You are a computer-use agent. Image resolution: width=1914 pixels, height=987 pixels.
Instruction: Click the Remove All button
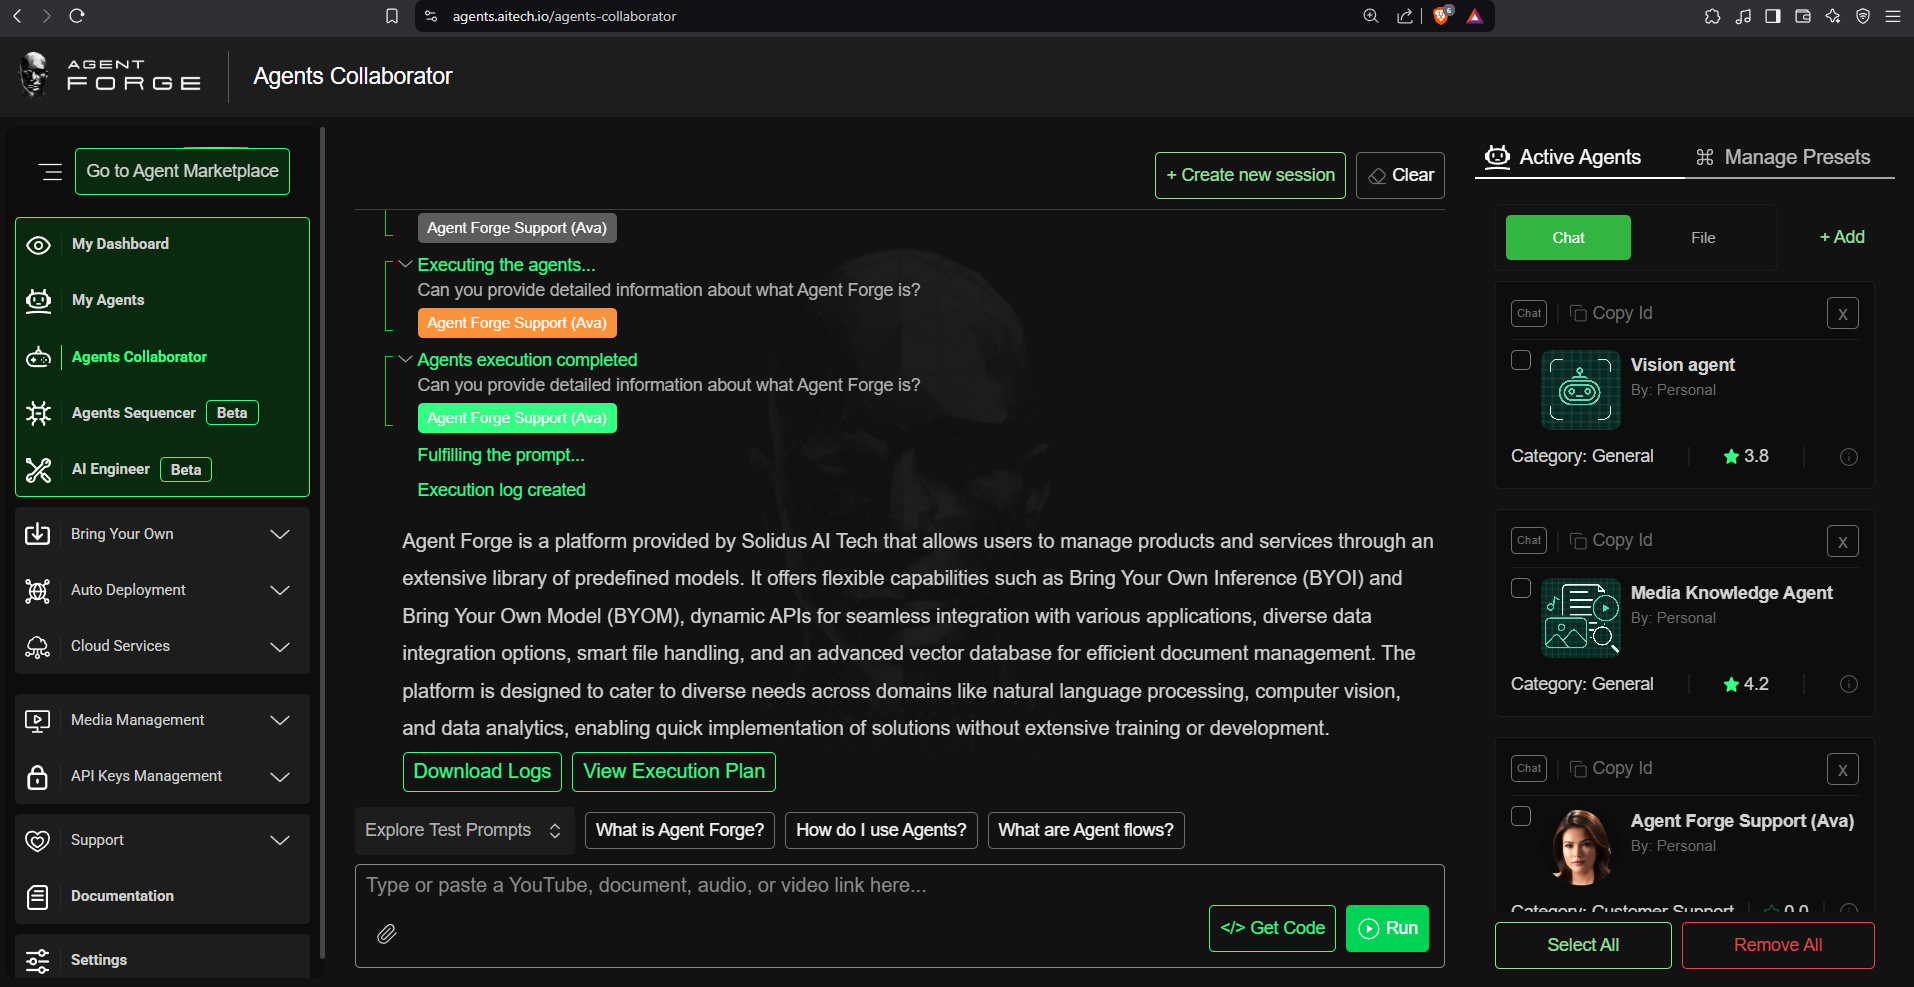(x=1778, y=945)
